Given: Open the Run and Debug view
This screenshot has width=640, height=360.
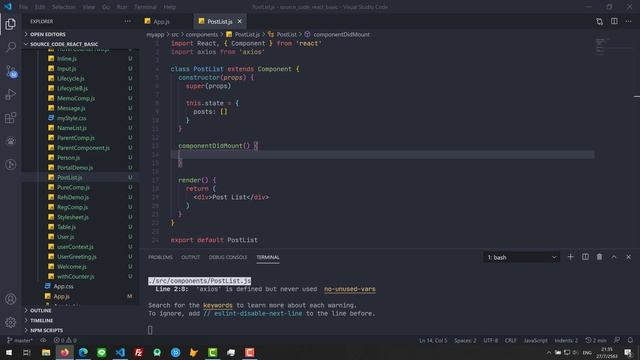Looking at the screenshot, I should coord(11,94).
